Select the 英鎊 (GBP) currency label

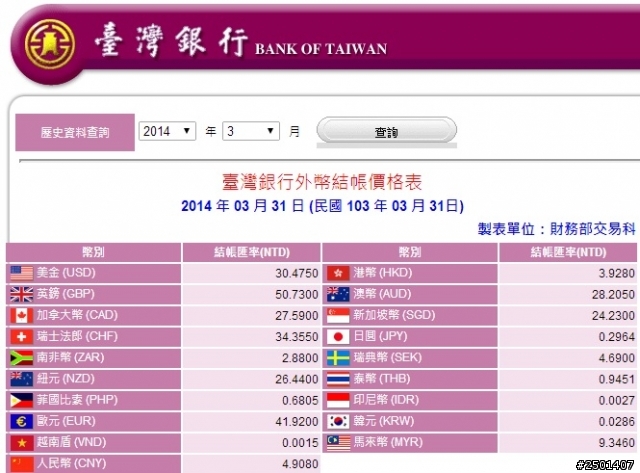click(x=66, y=294)
